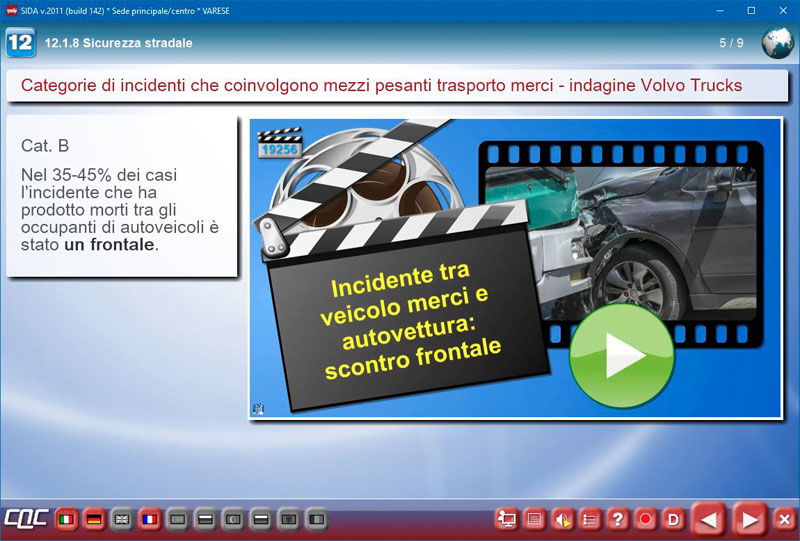Open the text panel toolbar icon
The height and width of the screenshot is (541, 800).
click(535, 519)
